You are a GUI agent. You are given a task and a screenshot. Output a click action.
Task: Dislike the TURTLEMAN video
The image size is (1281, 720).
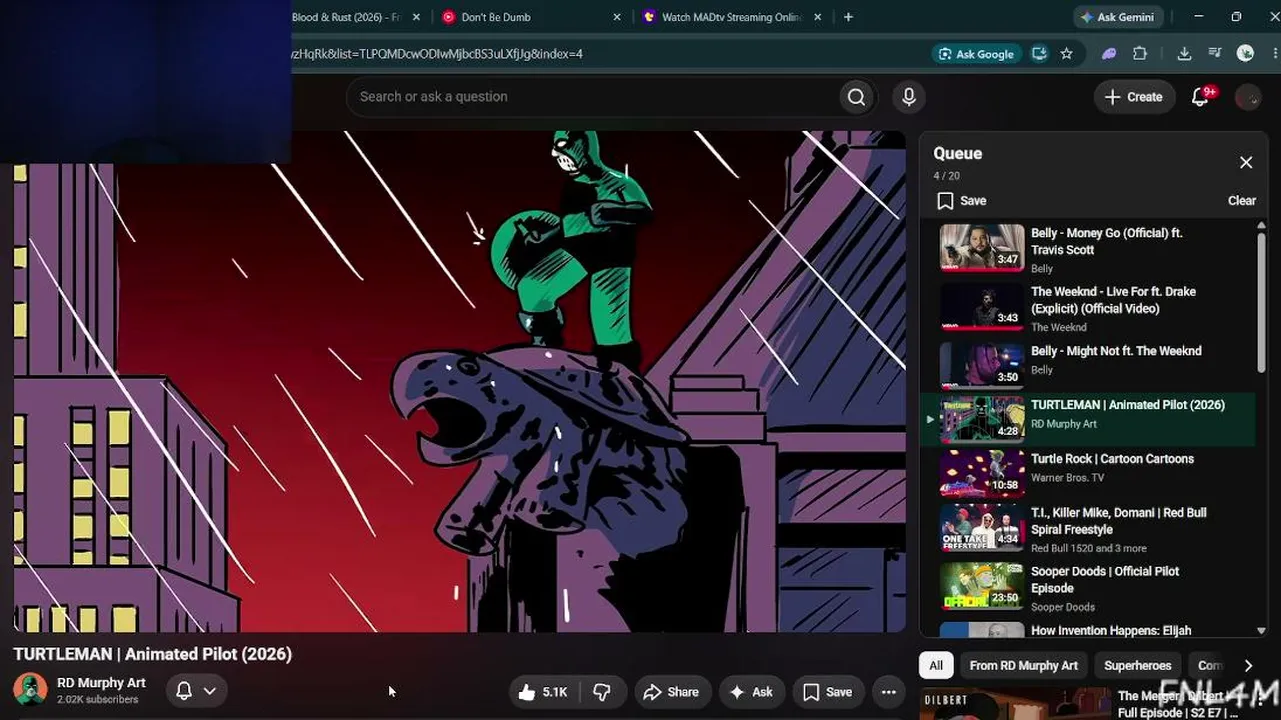tap(602, 692)
